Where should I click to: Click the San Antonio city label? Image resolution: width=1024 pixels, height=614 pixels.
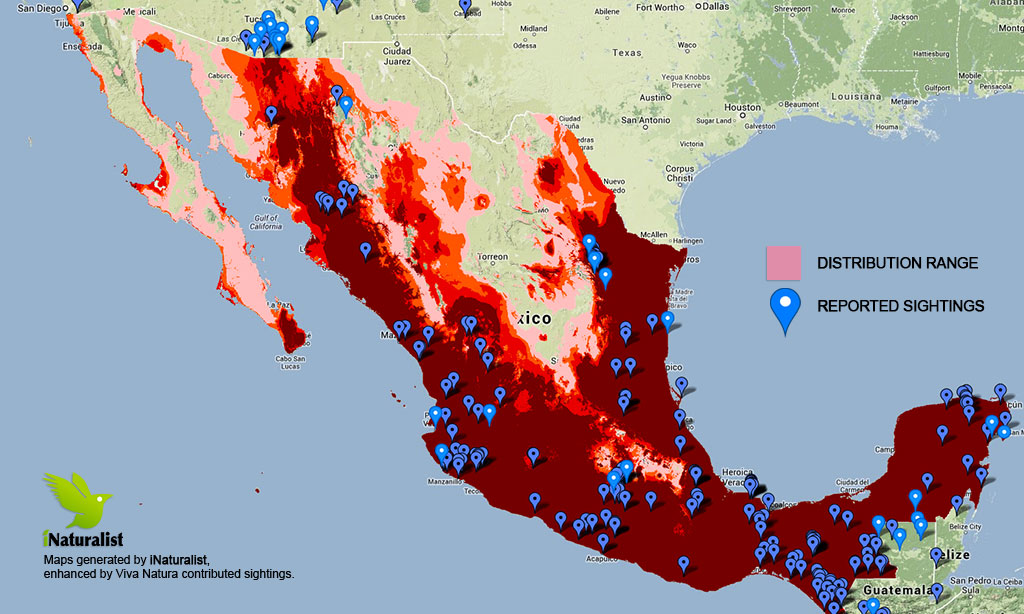click(645, 120)
